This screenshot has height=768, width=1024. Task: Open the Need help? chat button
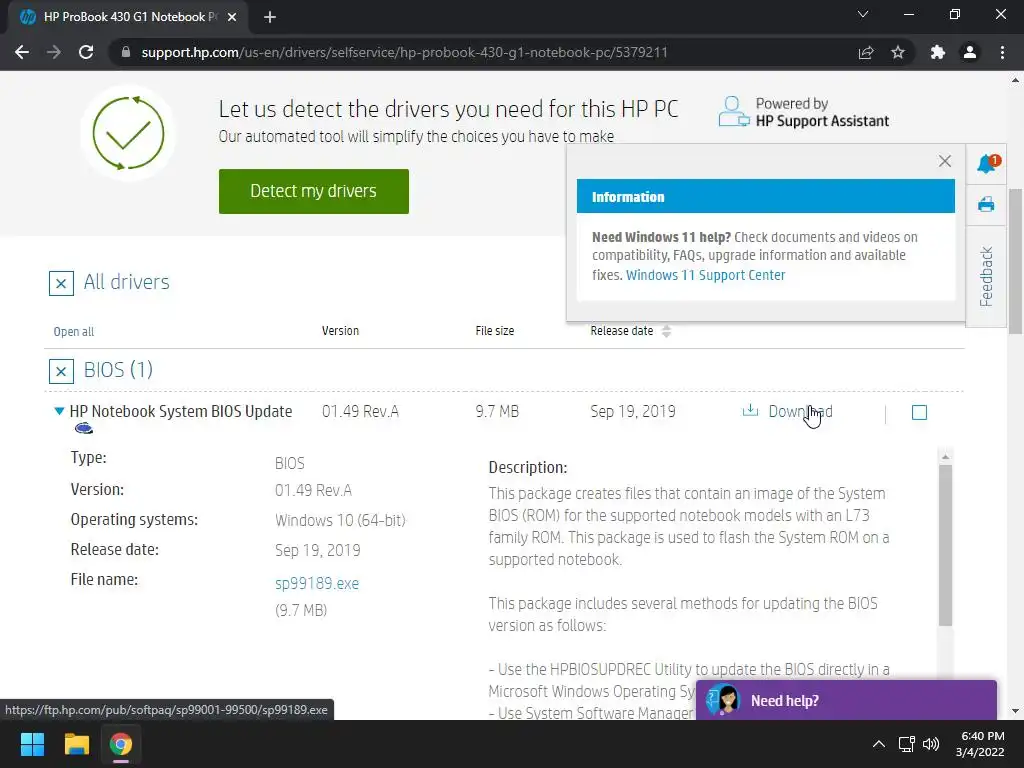[x=846, y=700]
